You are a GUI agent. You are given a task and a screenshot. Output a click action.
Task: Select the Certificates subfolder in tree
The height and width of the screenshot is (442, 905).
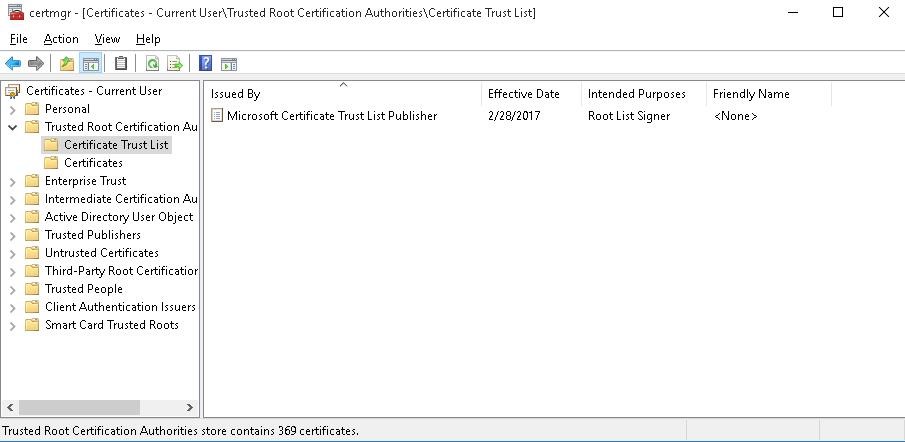(x=93, y=163)
